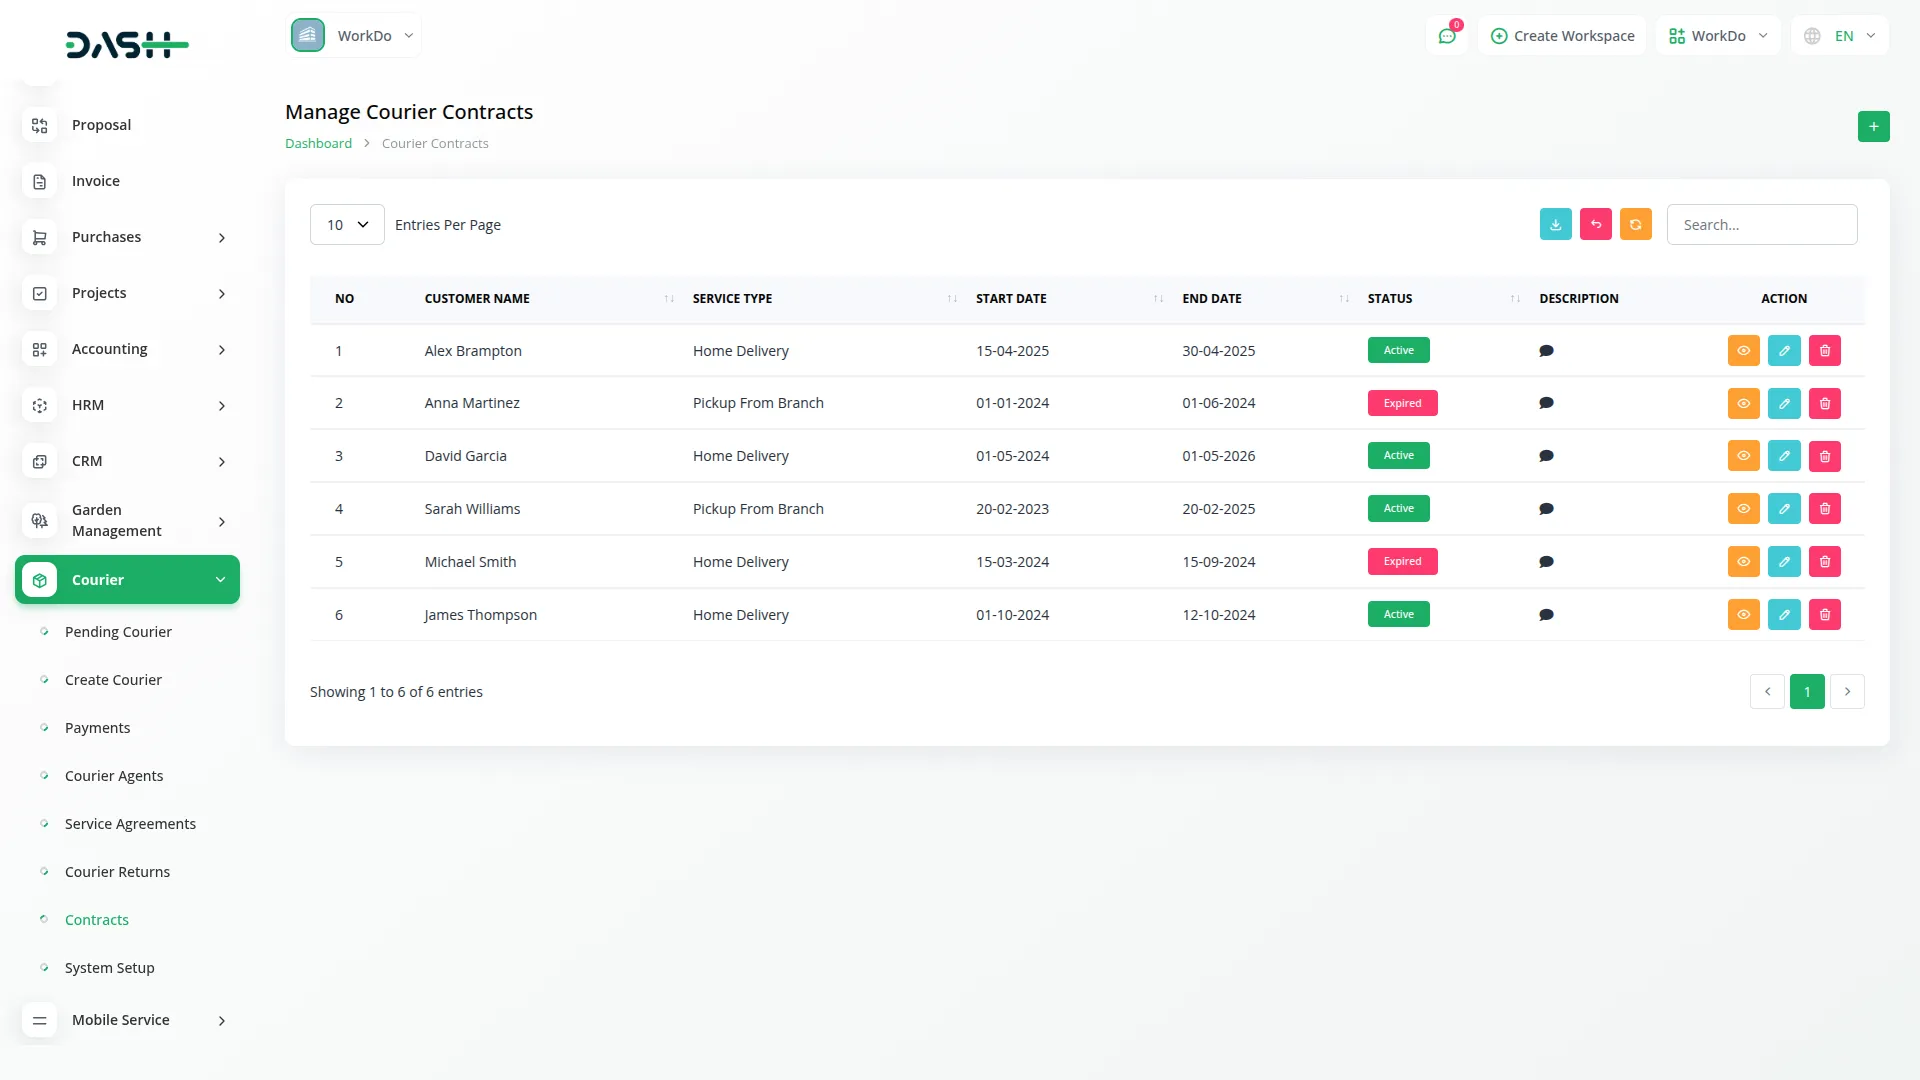Open the Contracts page in the sidebar

coord(96,919)
